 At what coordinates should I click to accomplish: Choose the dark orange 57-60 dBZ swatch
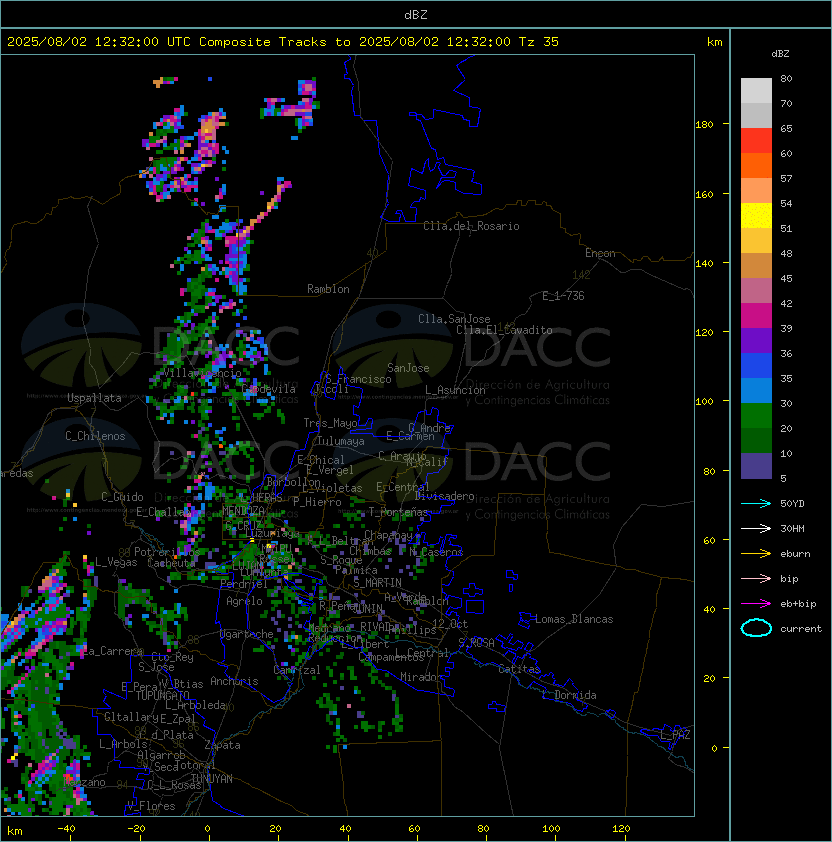[756, 166]
